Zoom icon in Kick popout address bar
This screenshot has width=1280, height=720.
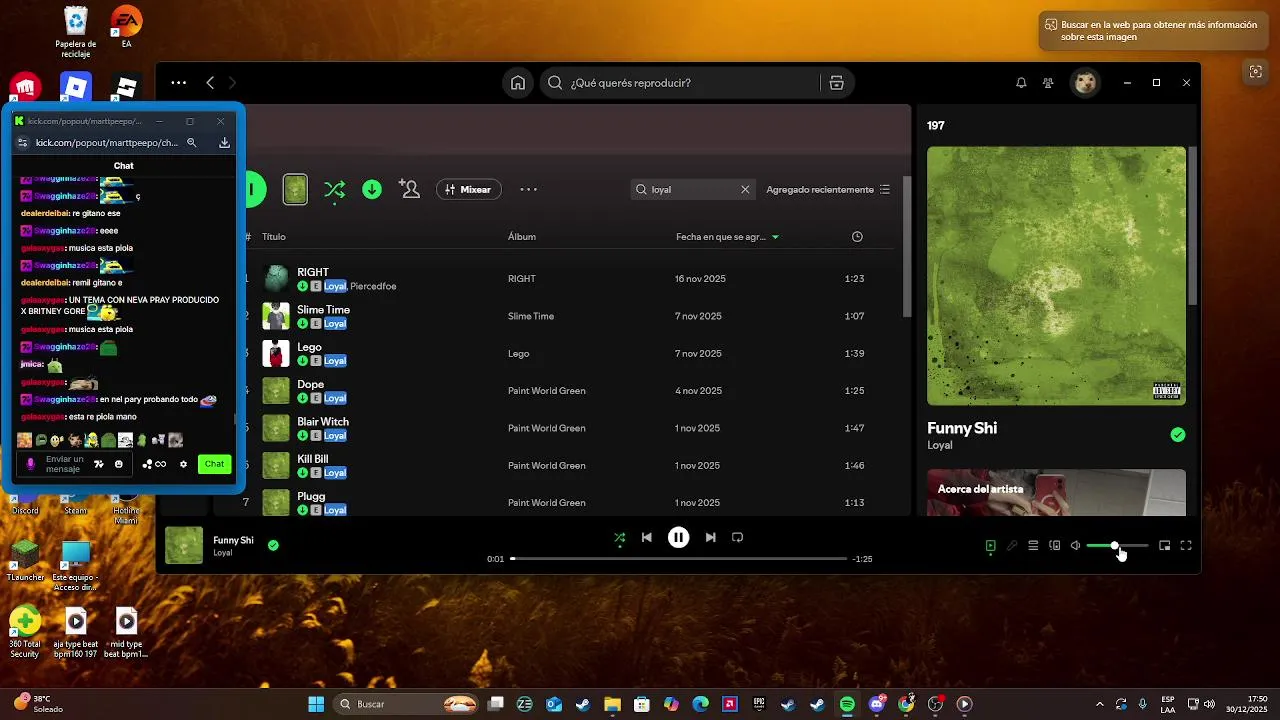(x=192, y=143)
